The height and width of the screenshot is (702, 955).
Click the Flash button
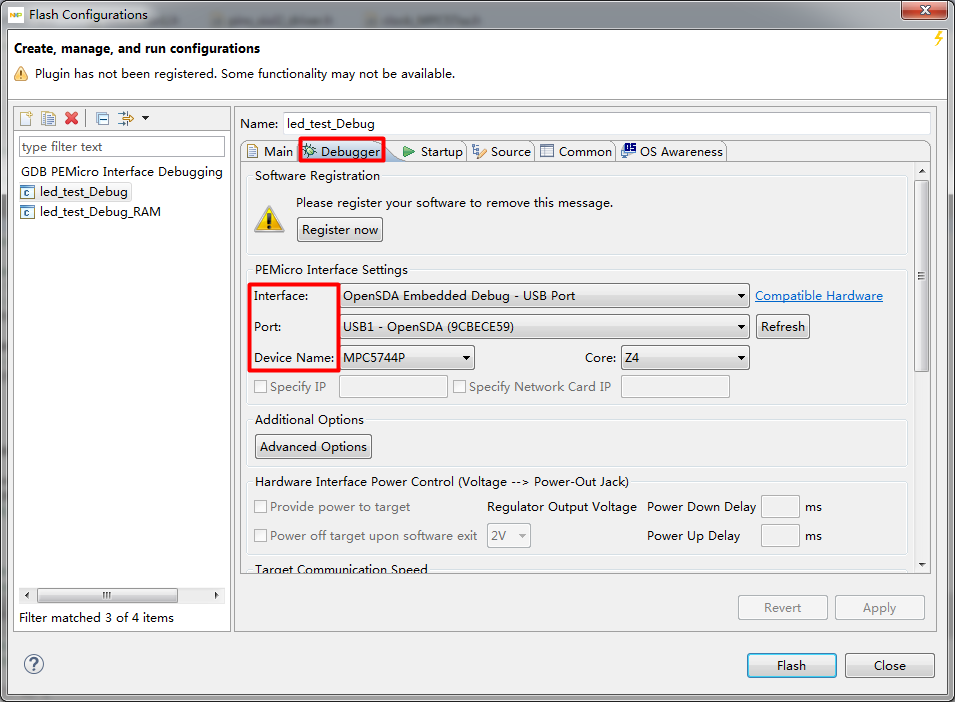click(x=791, y=665)
